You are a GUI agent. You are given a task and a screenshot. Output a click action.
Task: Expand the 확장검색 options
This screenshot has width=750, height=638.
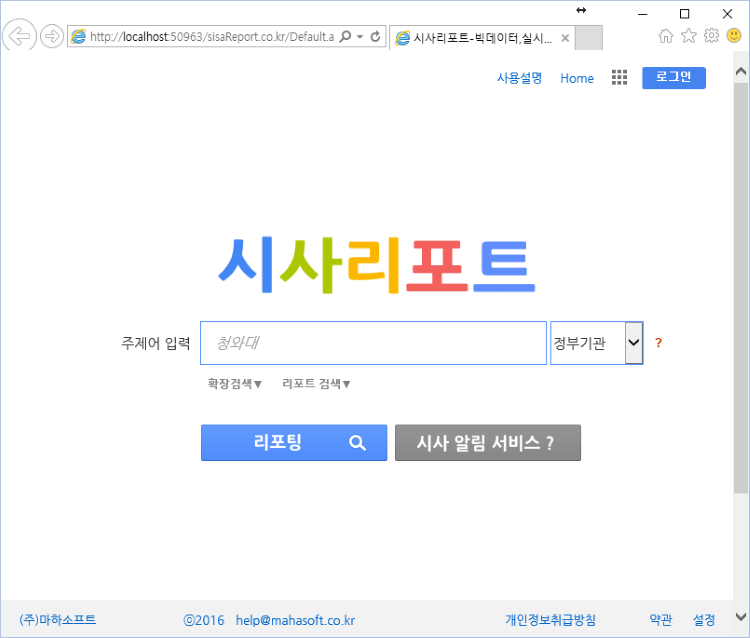tap(234, 384)
